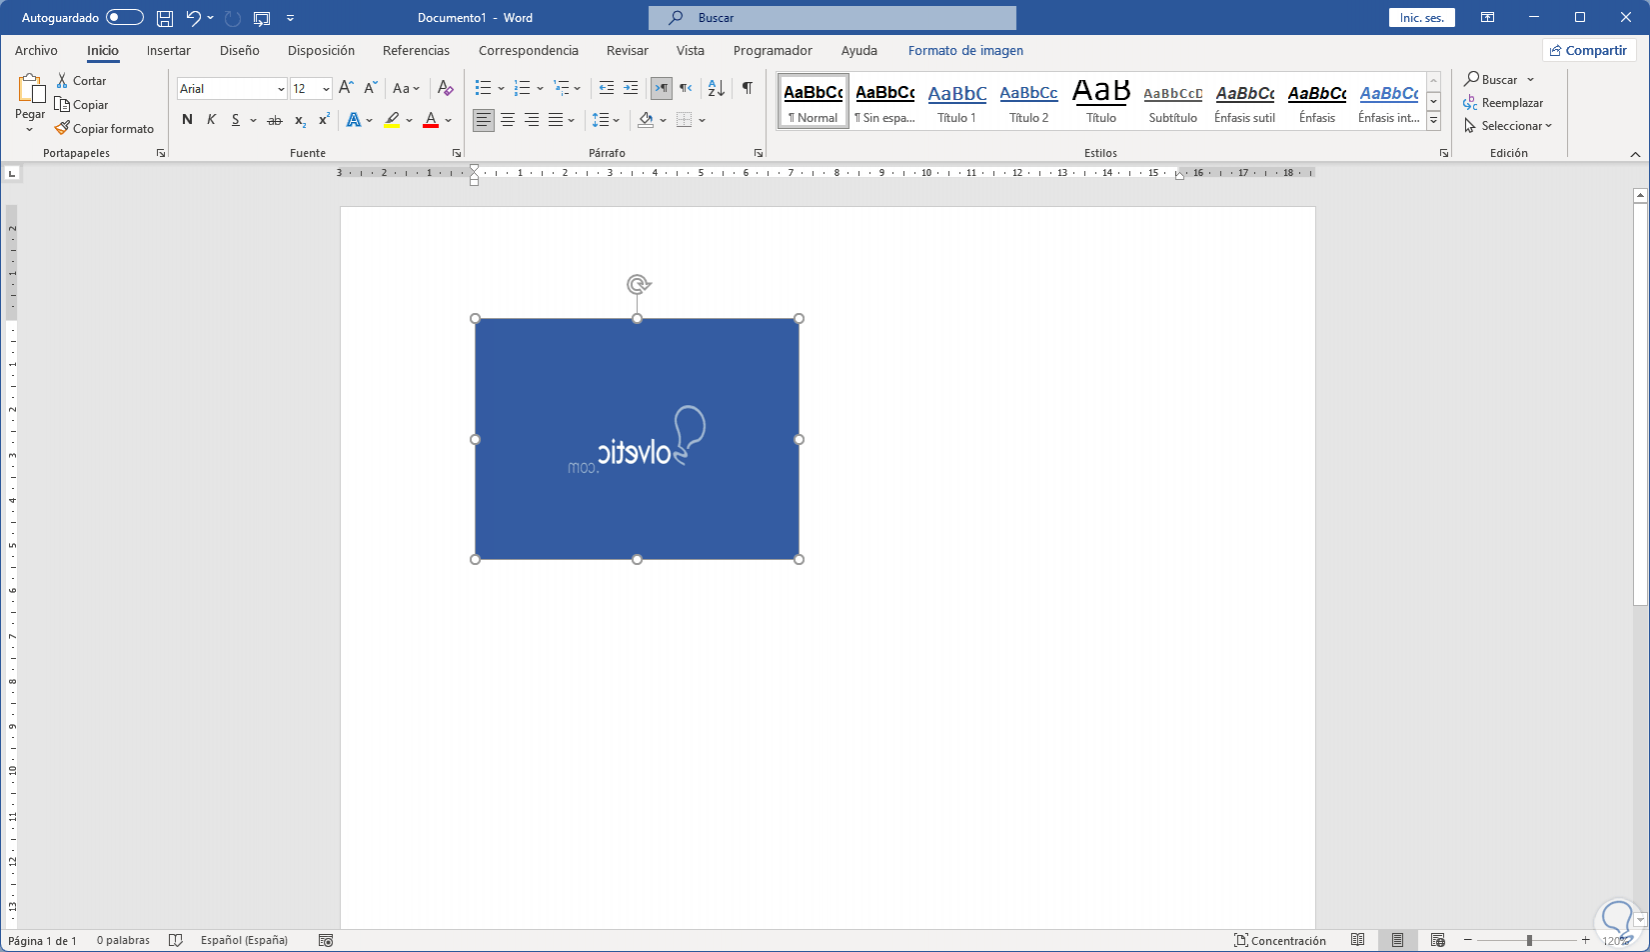Open spelling proofing status icon
The width and height of the screenshot is (1650, 952).
pos(176,940)
